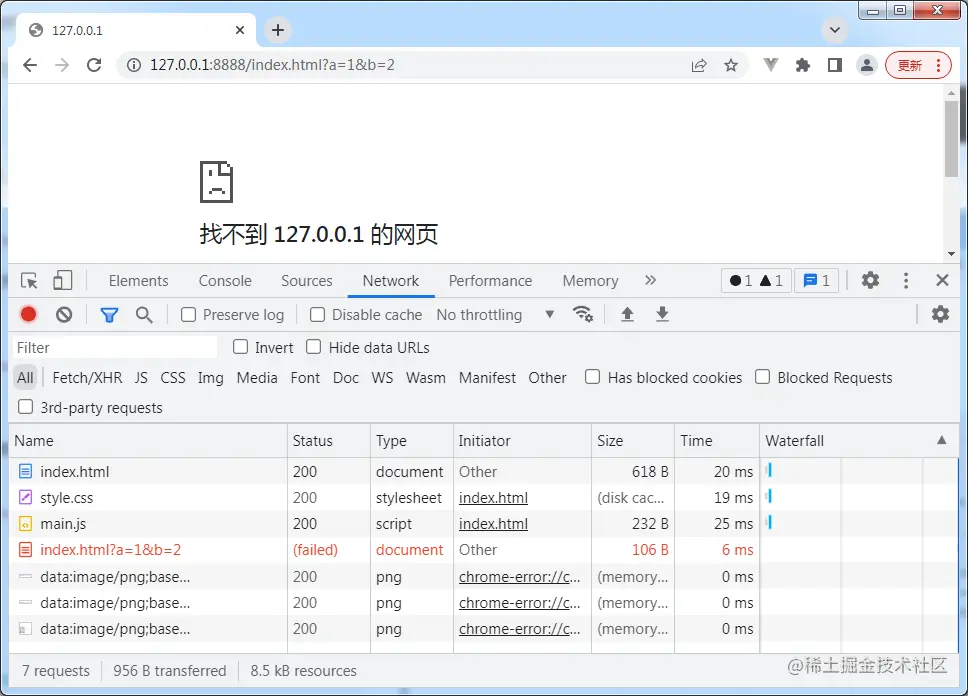Export the HAR file

662,314
